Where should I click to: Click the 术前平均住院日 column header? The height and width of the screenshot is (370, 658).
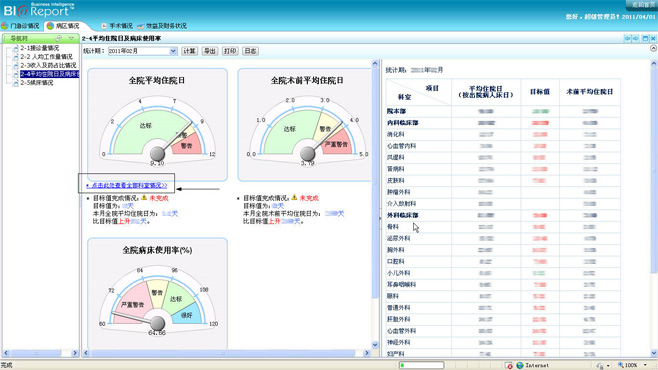[x=590, y=91]
